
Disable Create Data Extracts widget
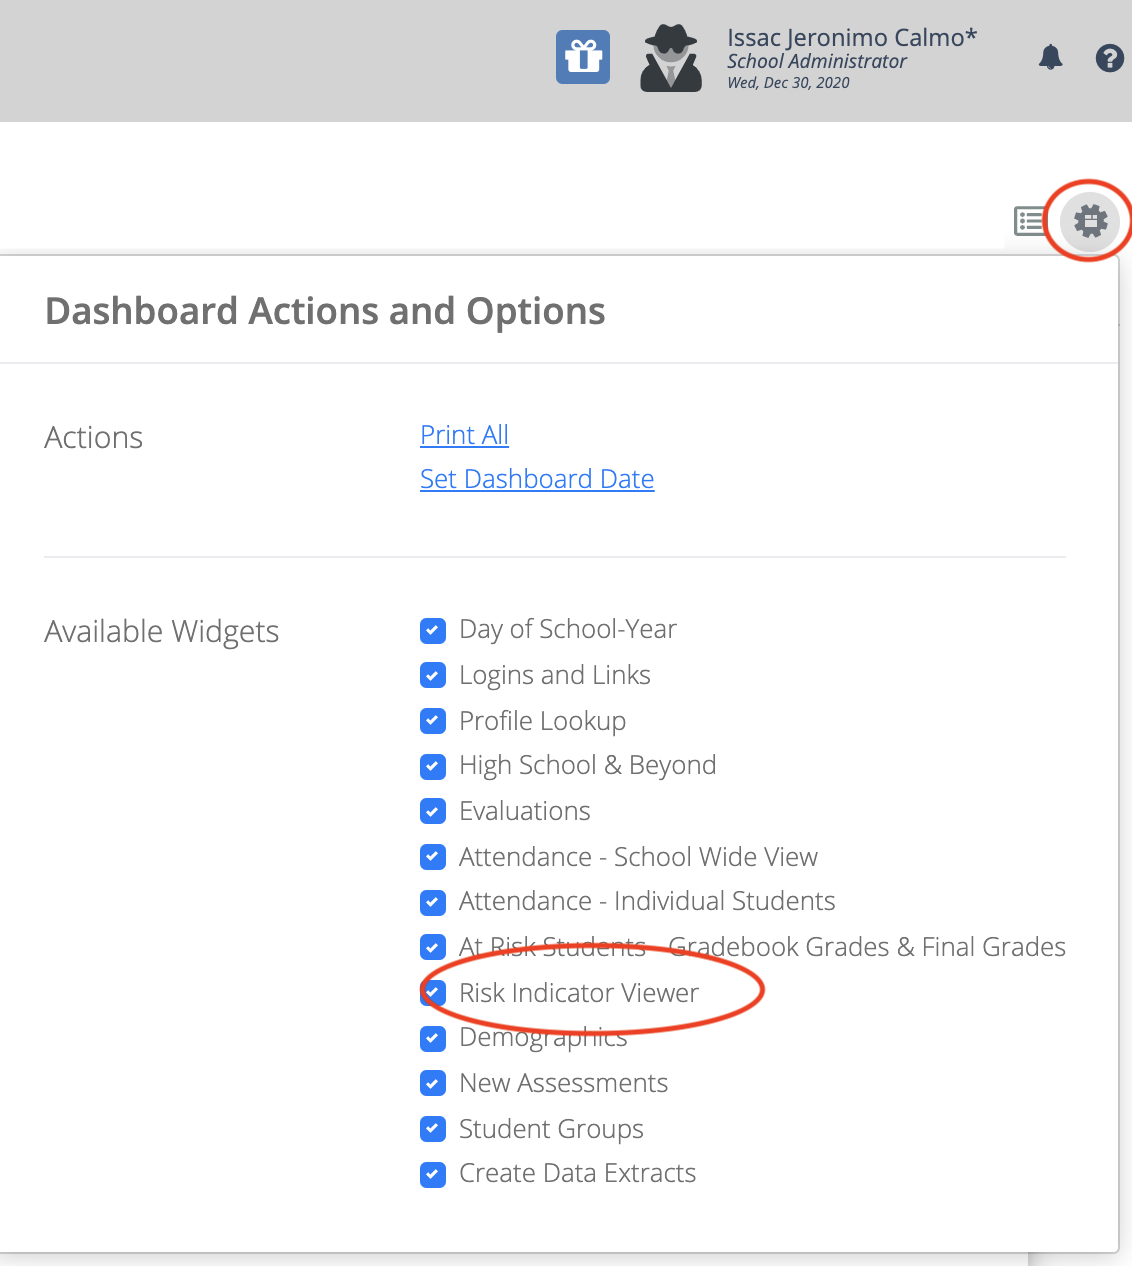[433, 1174]
